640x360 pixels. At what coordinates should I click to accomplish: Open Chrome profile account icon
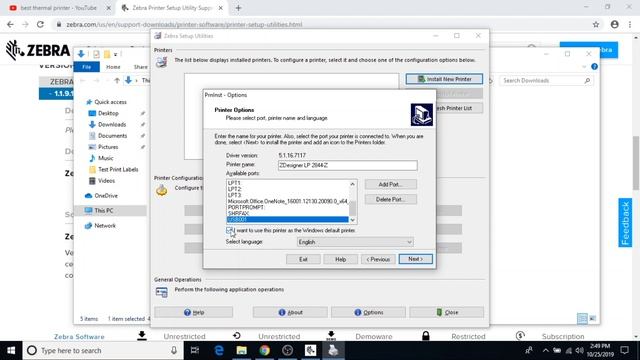[615, 24]
